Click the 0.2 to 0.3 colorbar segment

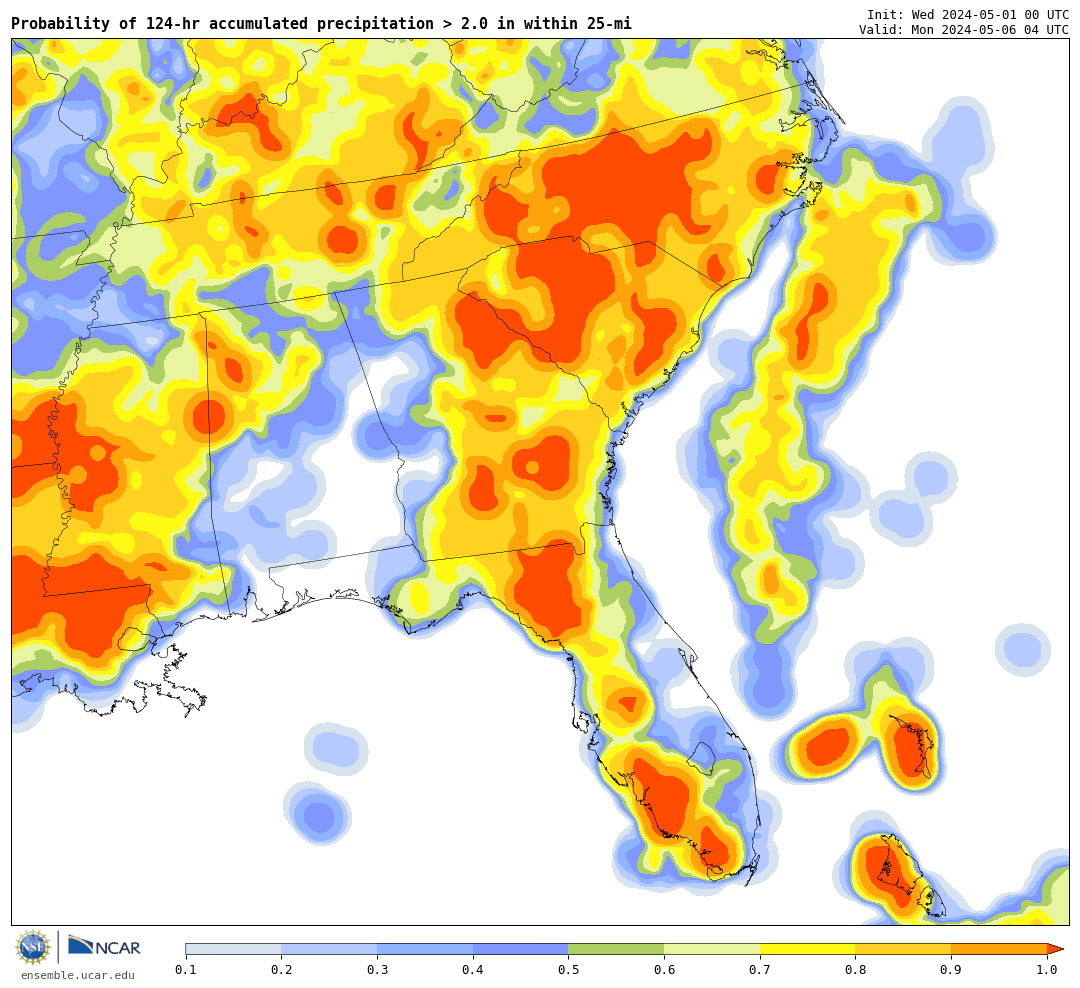(329, 949)
